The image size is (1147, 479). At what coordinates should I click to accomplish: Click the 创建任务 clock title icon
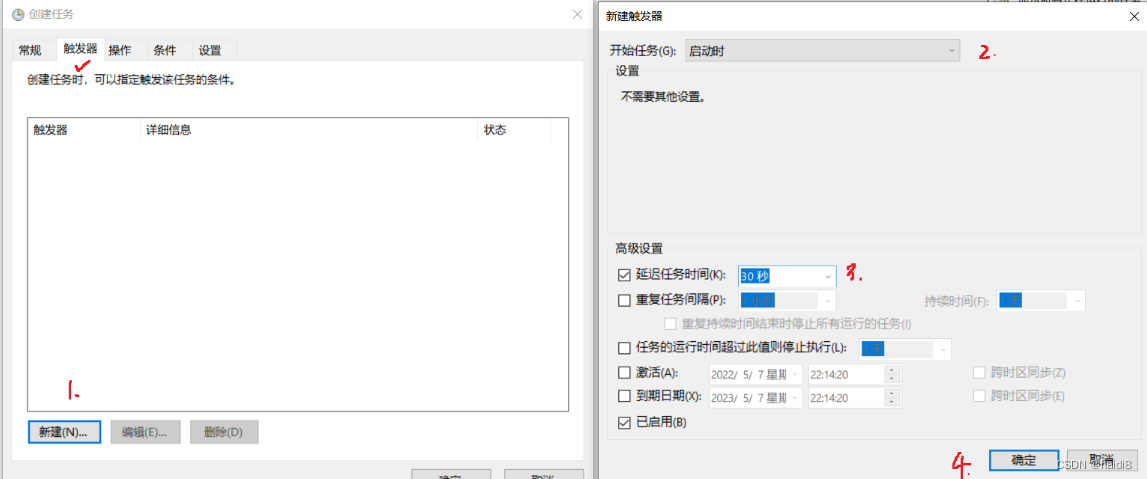[x=18, y=14]
